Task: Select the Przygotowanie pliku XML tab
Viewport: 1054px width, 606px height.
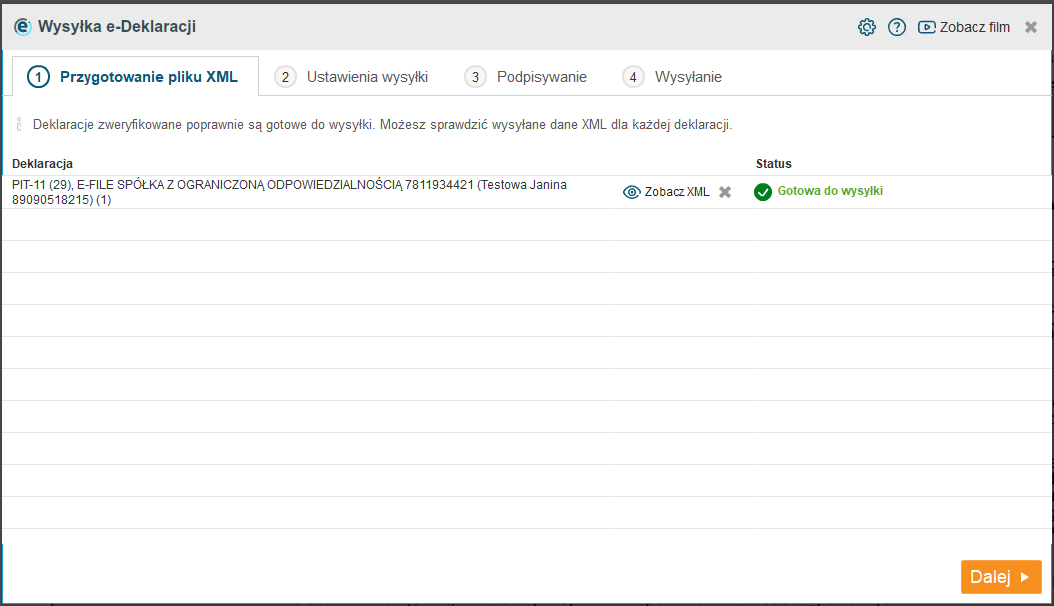Action: (x=135, y=77)
